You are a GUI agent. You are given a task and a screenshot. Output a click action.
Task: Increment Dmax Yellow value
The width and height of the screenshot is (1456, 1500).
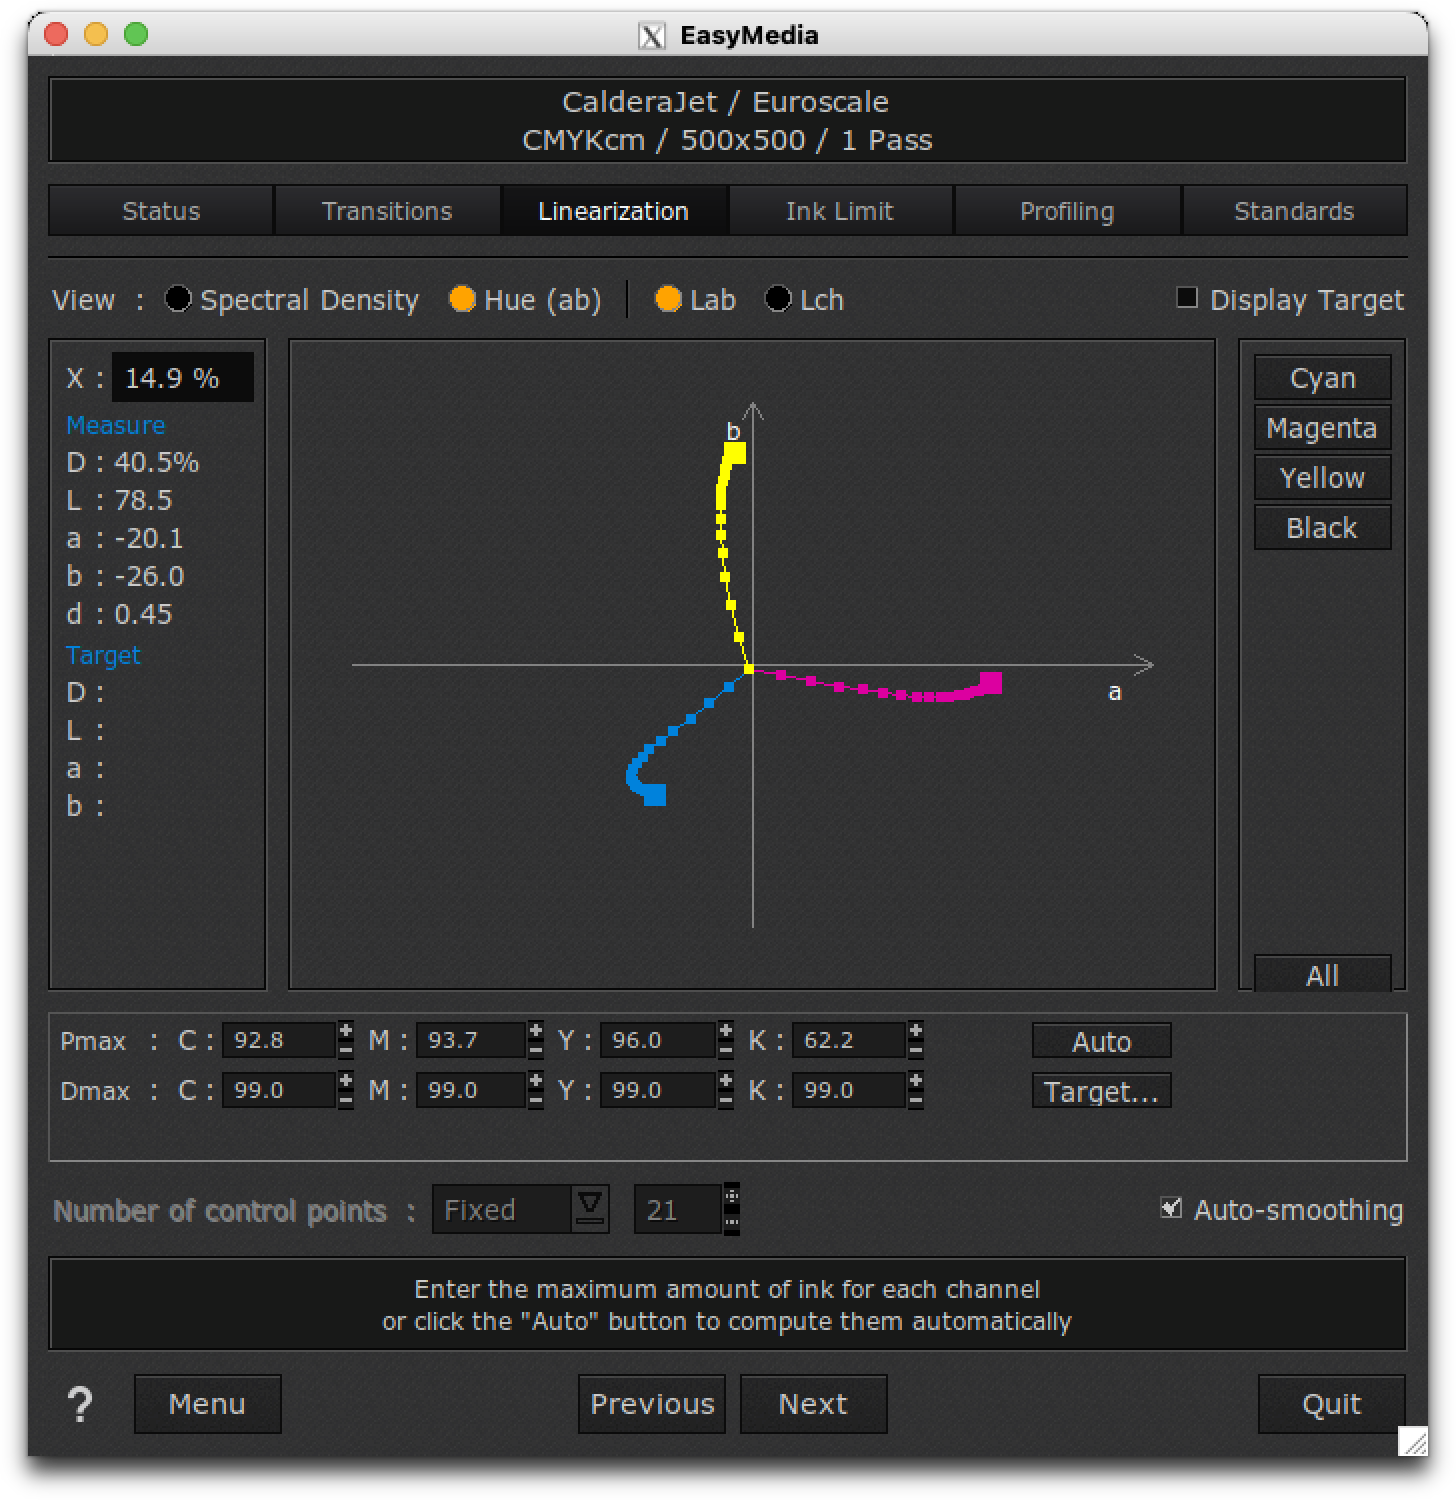[x=726, y=1080]
